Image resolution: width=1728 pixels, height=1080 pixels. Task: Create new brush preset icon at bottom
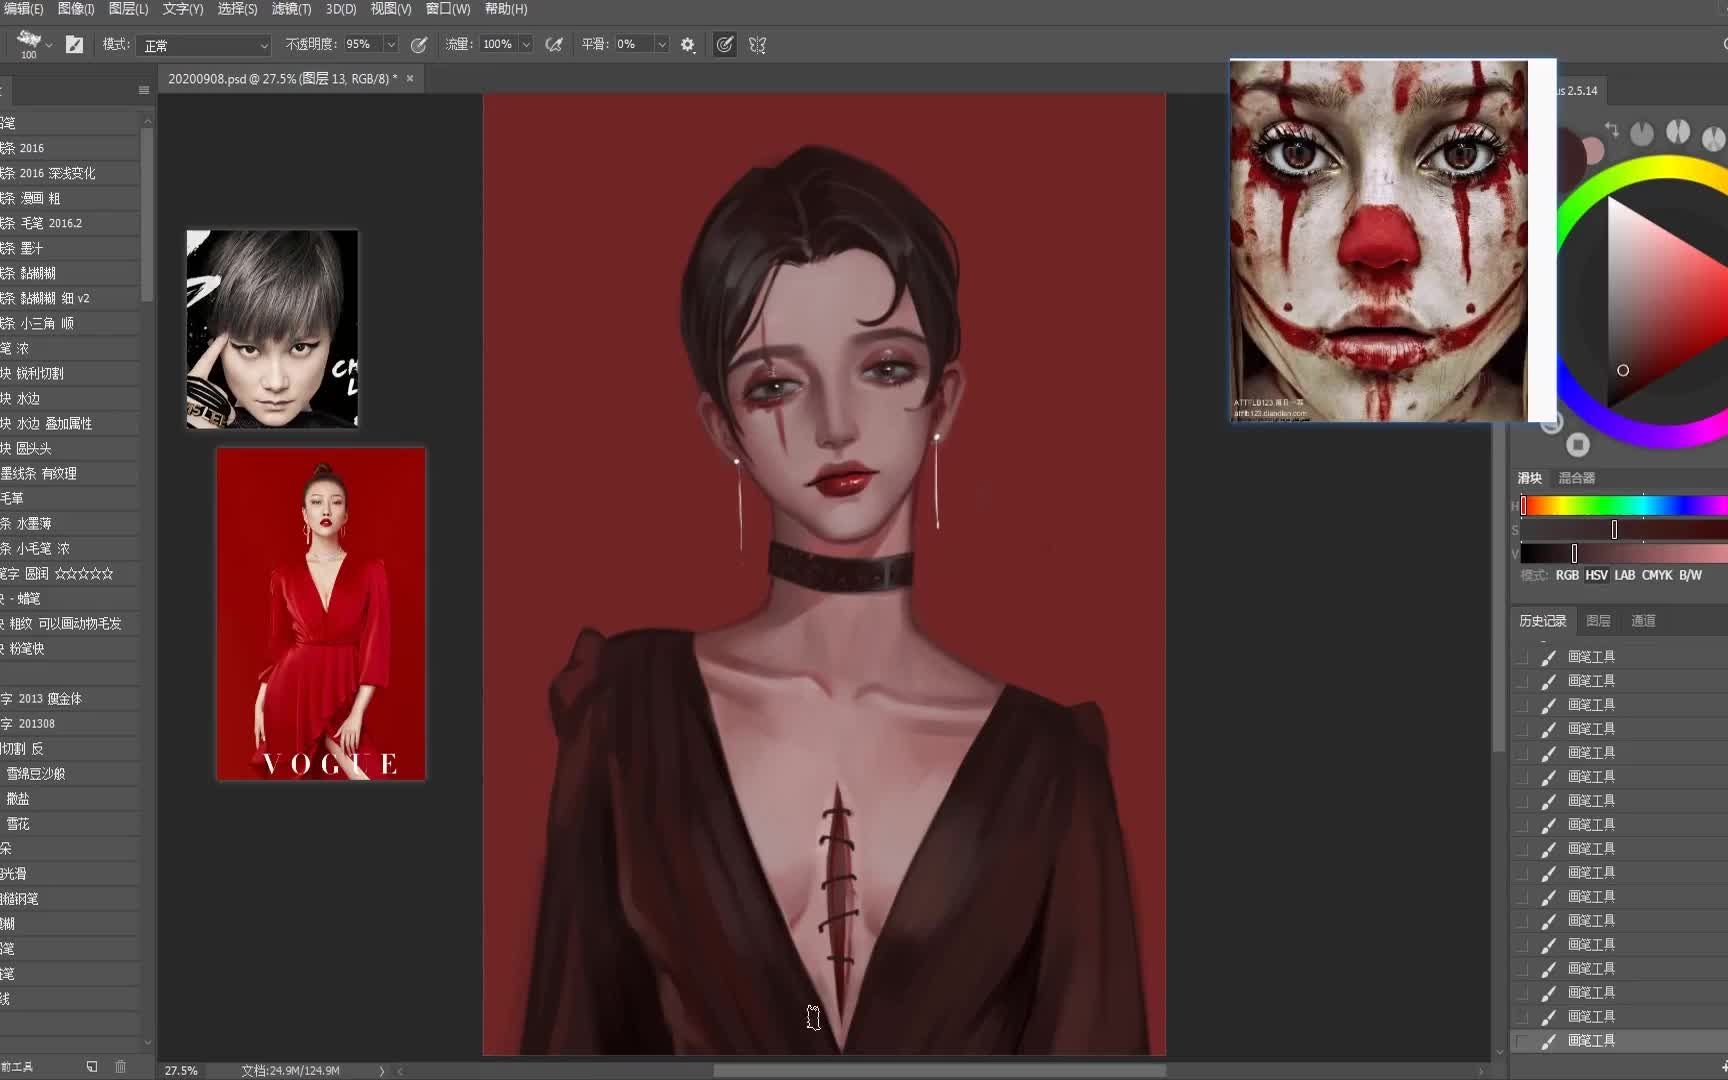92,1067
